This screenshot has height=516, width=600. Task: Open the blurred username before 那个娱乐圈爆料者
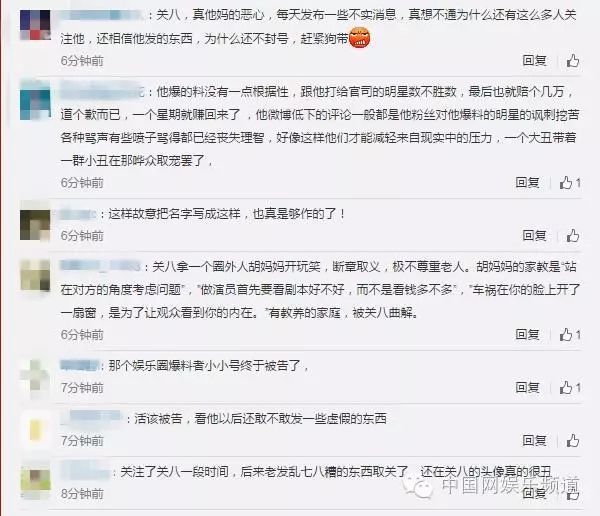point(80,365)
